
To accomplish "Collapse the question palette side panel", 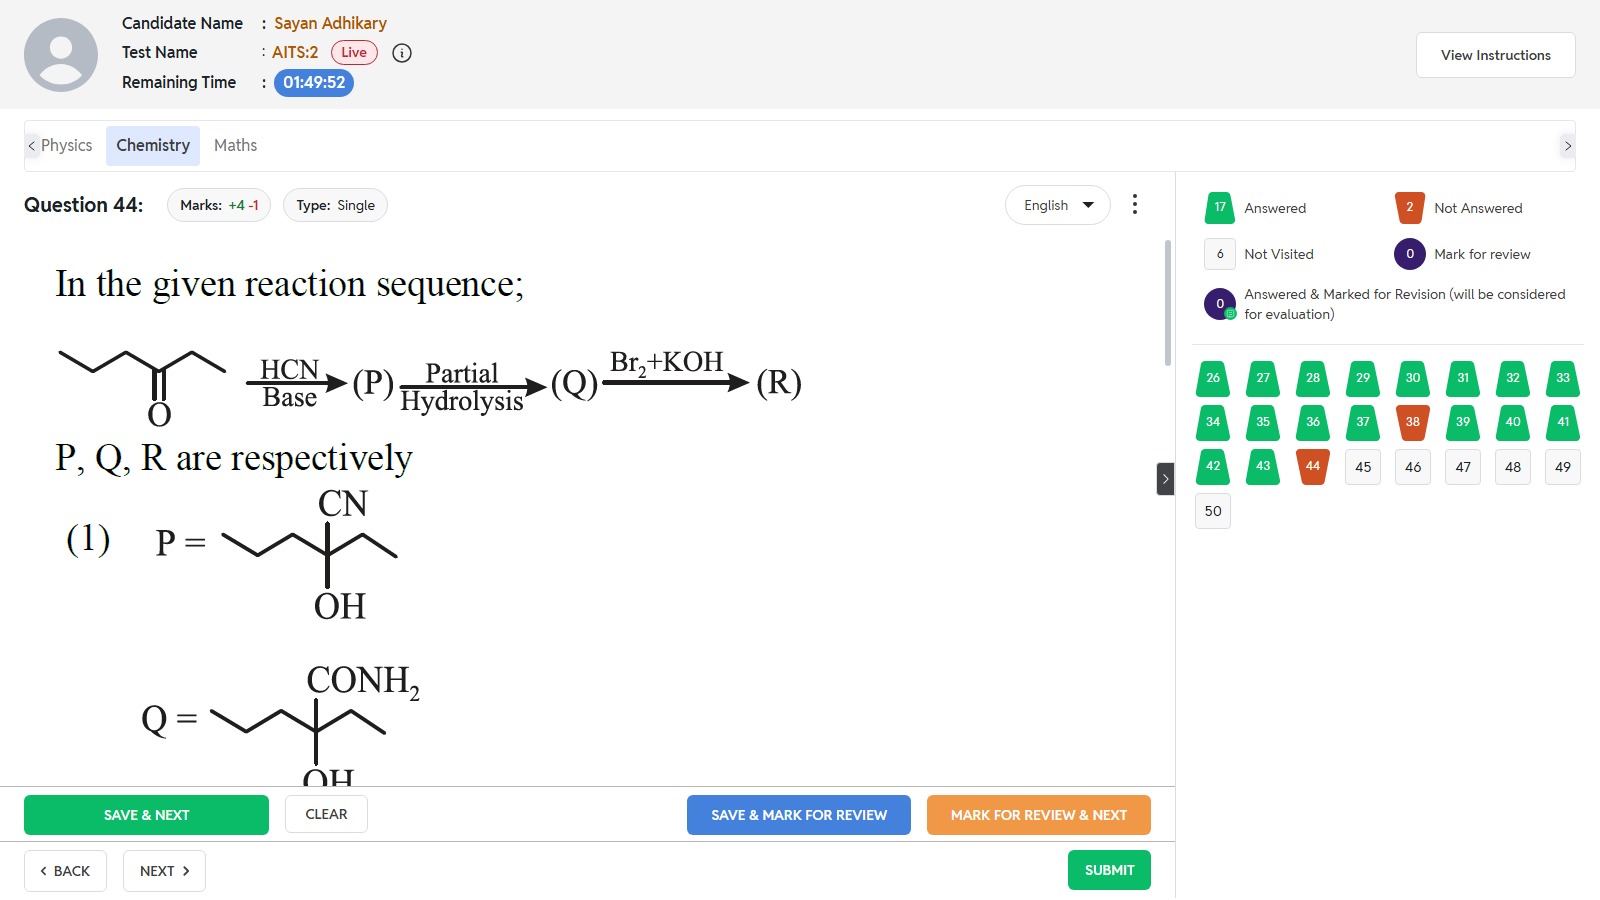I will click(1165, 479).
